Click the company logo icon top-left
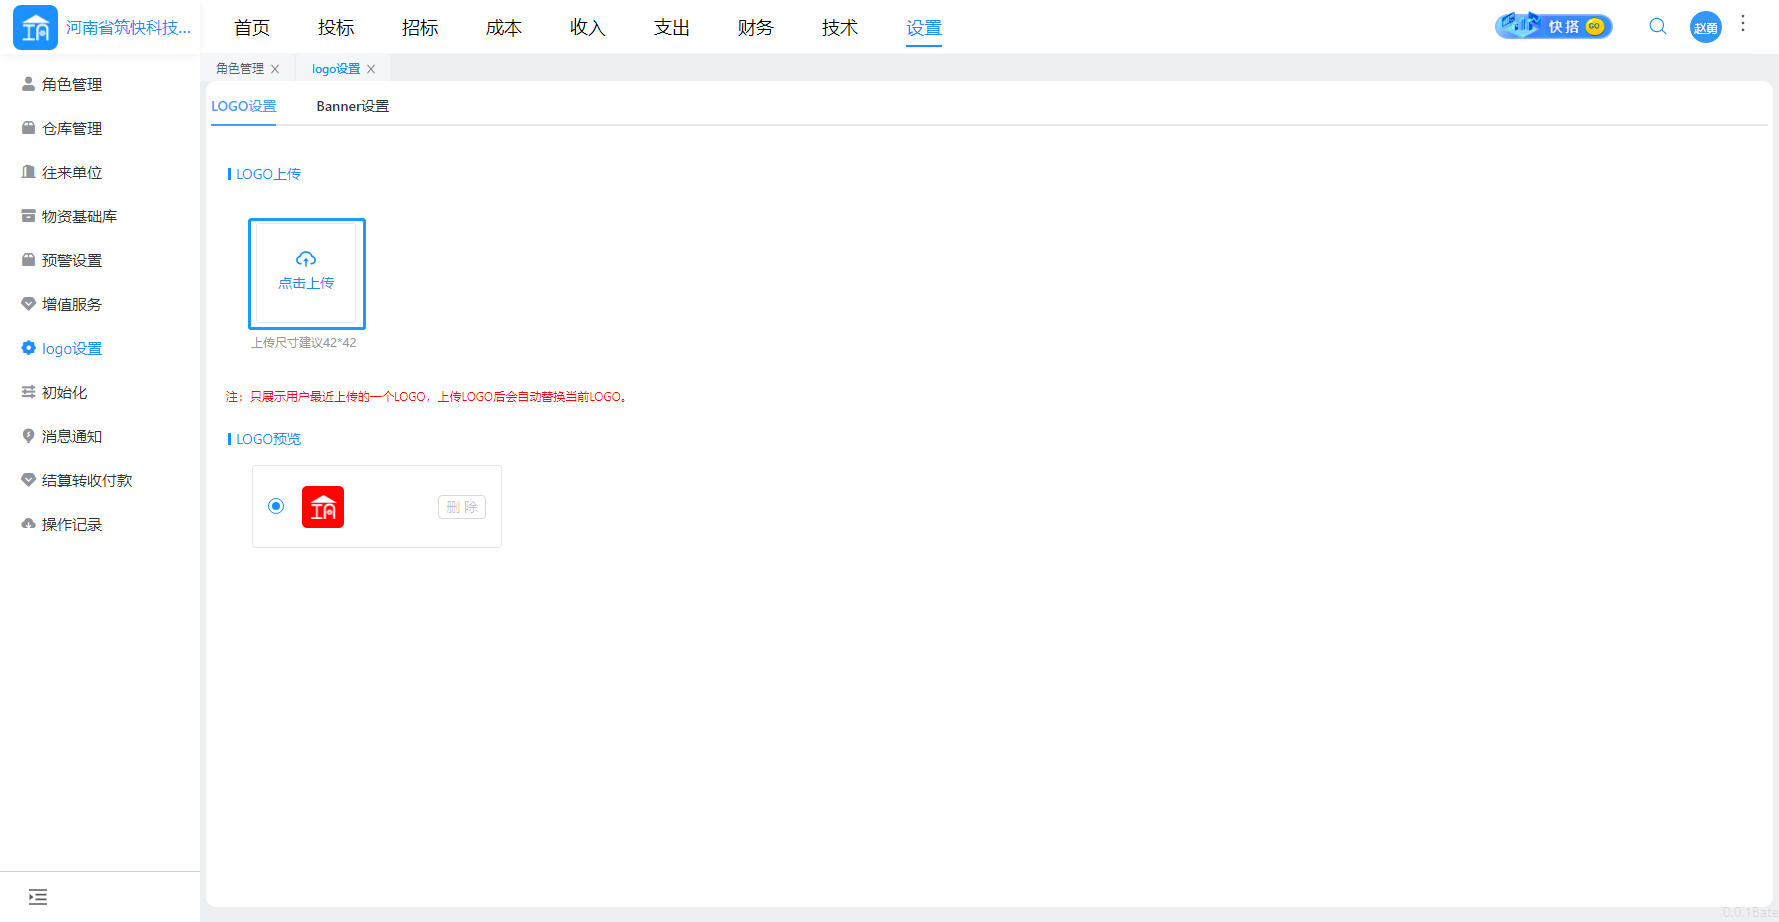The width and height of the screenshot is (1779, 922). pos(35,28)
